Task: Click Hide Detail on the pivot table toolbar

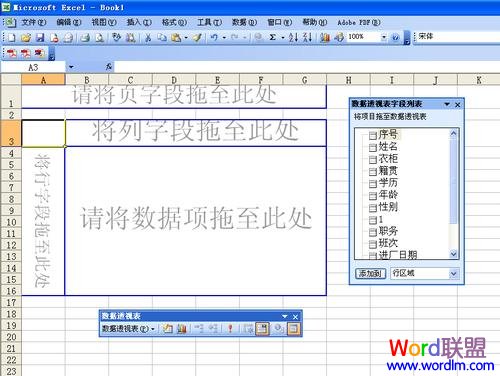Action: (x=199, y=329)
